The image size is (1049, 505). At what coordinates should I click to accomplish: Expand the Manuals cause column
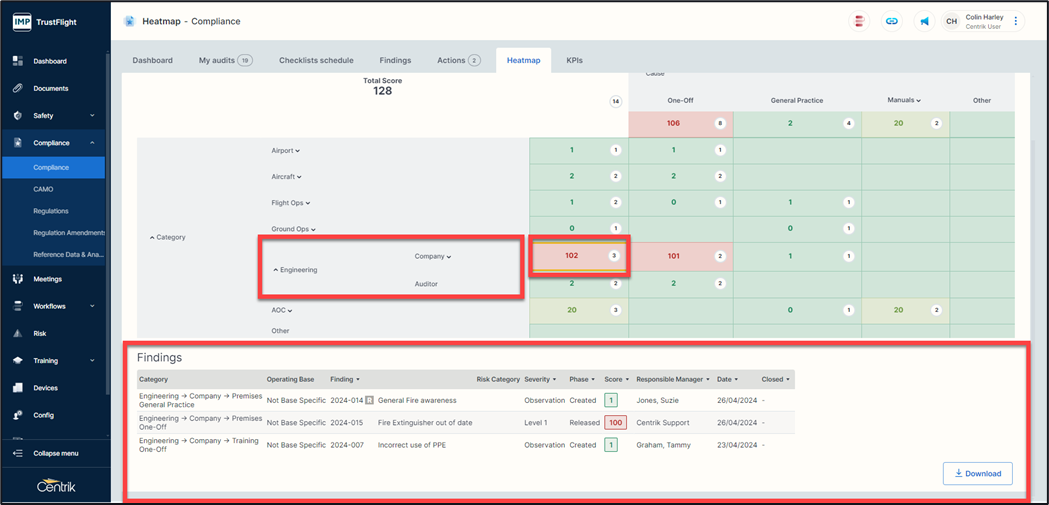(904, 100)
